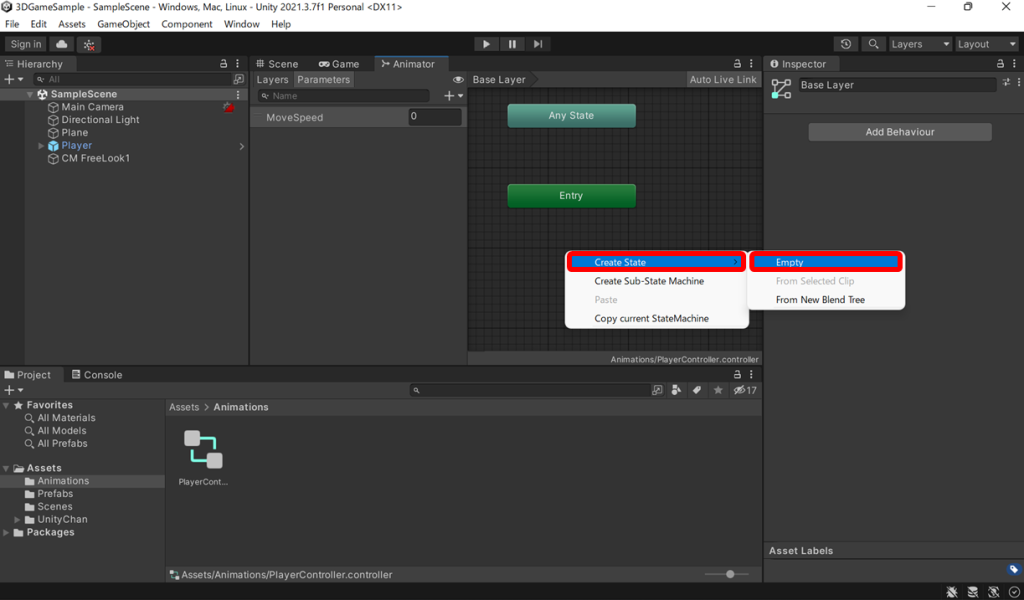
Task: Toggle Animator layer visibility eye icon
Action: [x=459, y=80]
